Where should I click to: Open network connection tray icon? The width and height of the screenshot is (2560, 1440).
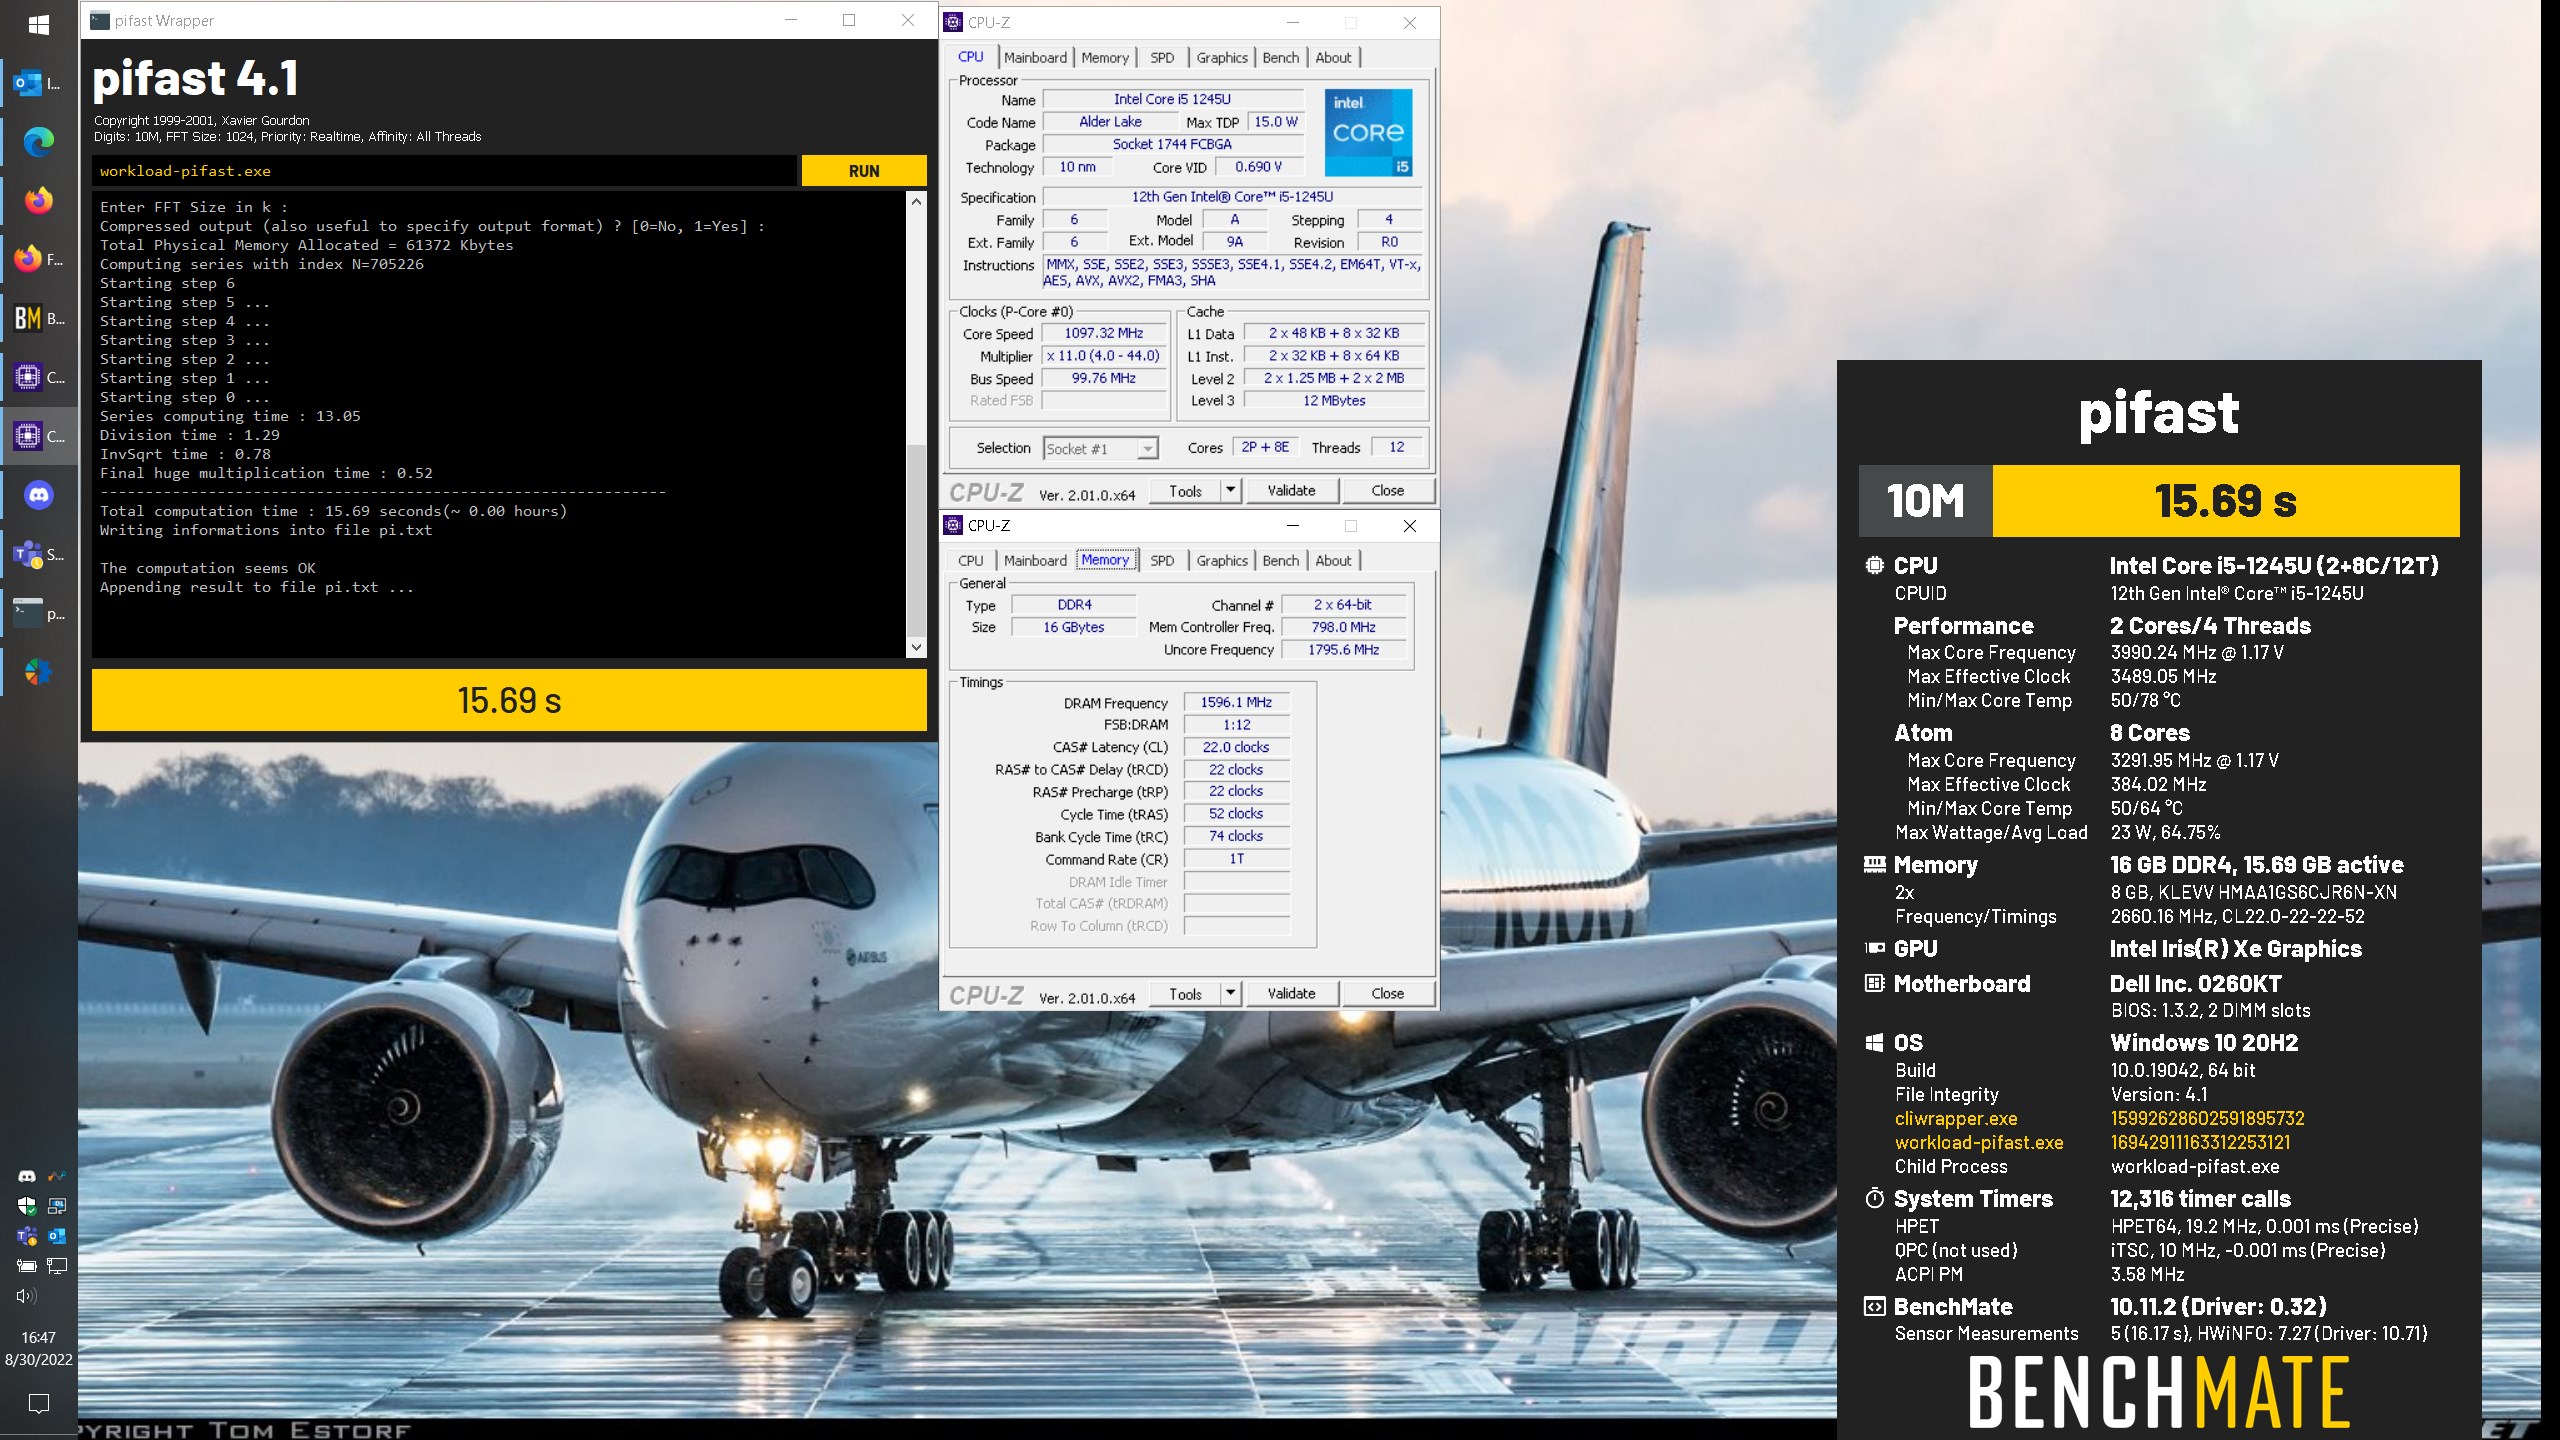(57, 1266)
